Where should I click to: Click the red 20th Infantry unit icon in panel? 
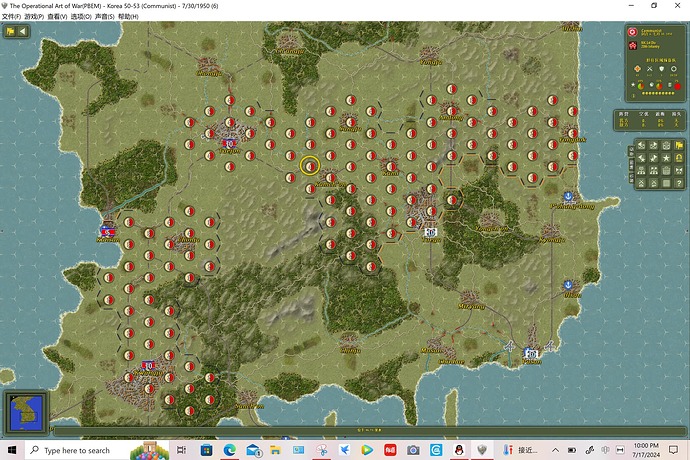coord(632,46)
